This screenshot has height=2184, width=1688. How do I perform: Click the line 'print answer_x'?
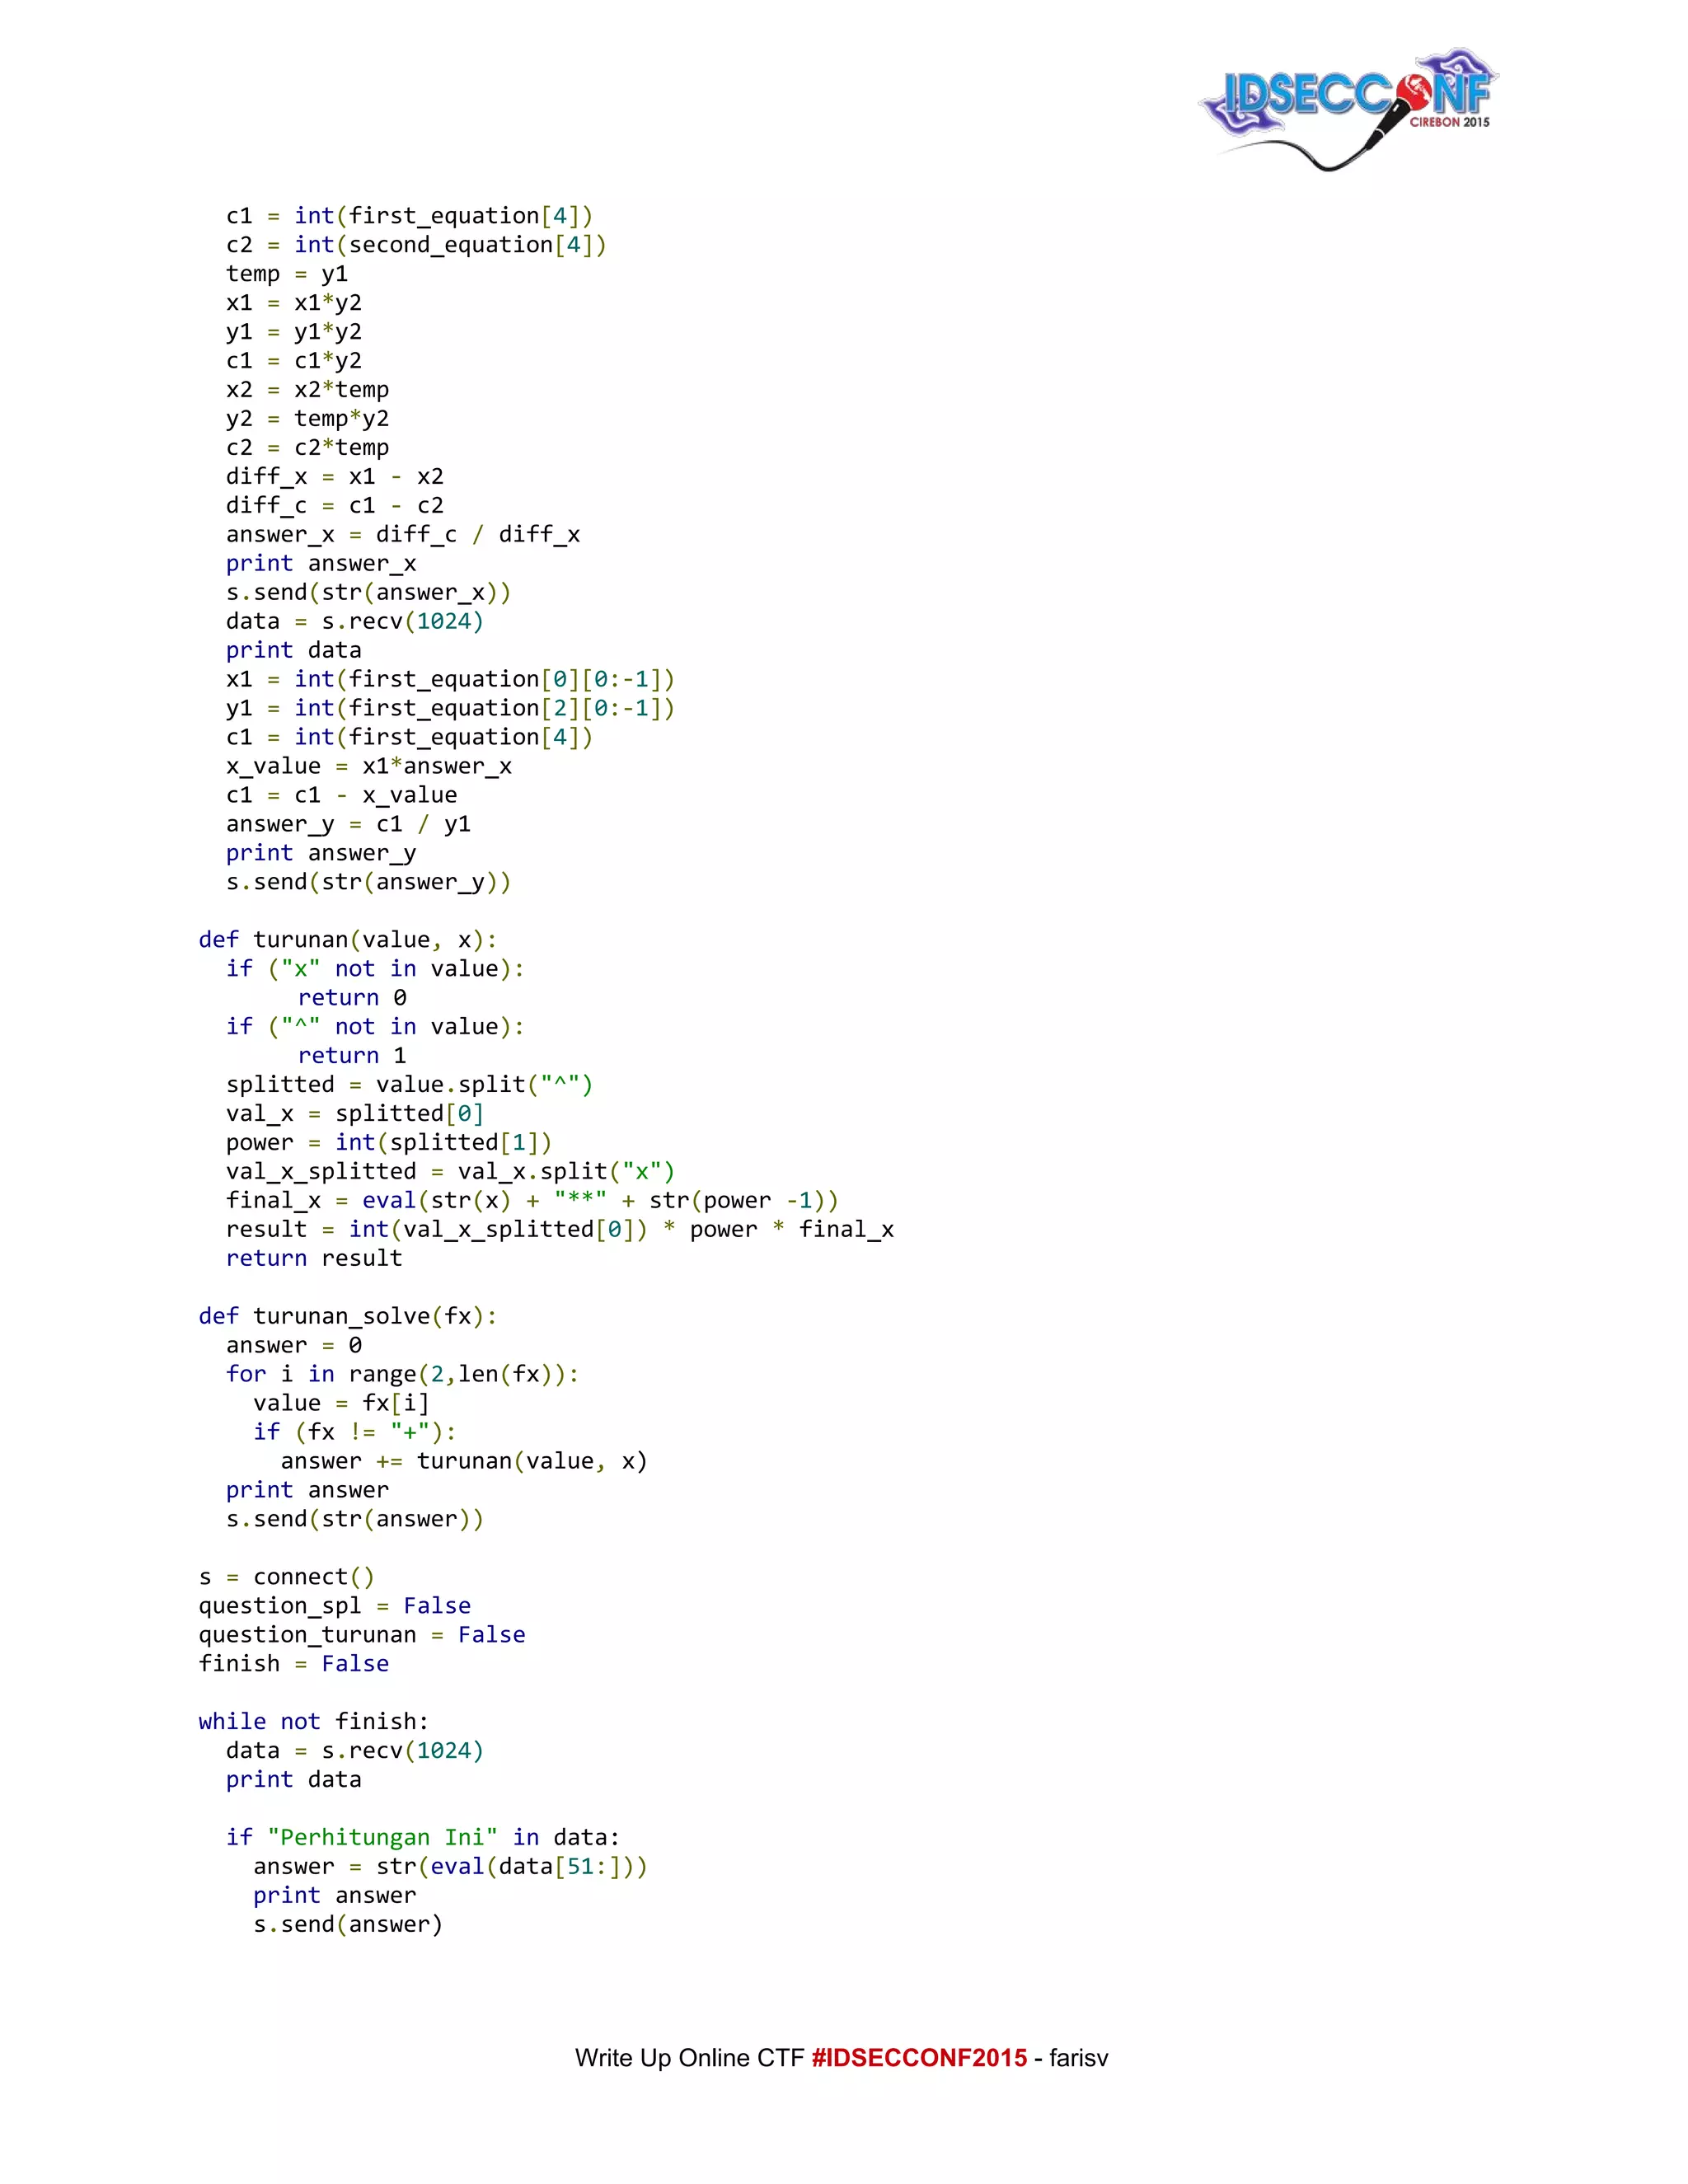click(x=321, y=564)
